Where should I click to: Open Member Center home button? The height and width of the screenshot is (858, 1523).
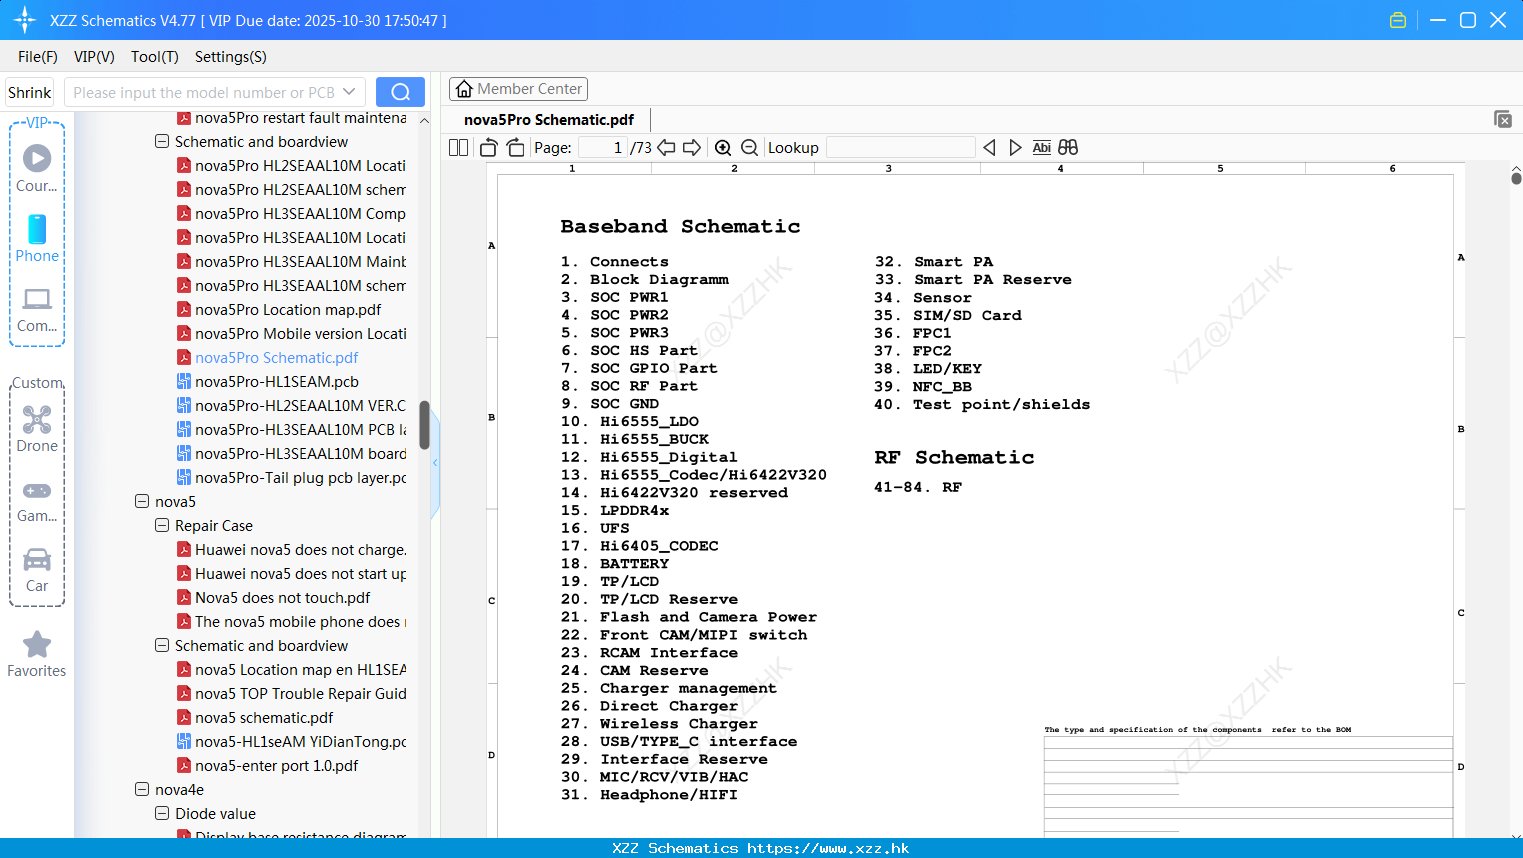click(518, 89)
